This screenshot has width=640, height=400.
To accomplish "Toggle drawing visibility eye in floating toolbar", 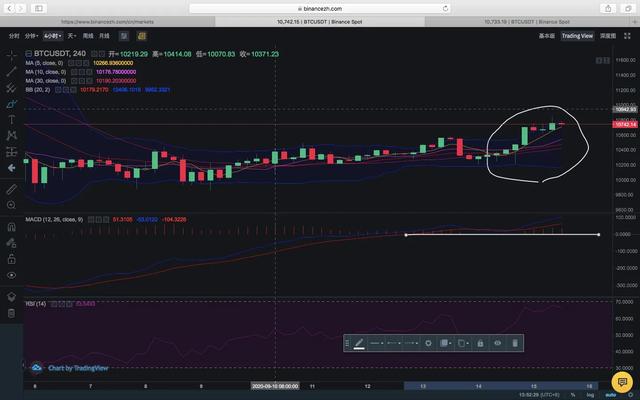I will pyautogui.click(x=498, y=343).
